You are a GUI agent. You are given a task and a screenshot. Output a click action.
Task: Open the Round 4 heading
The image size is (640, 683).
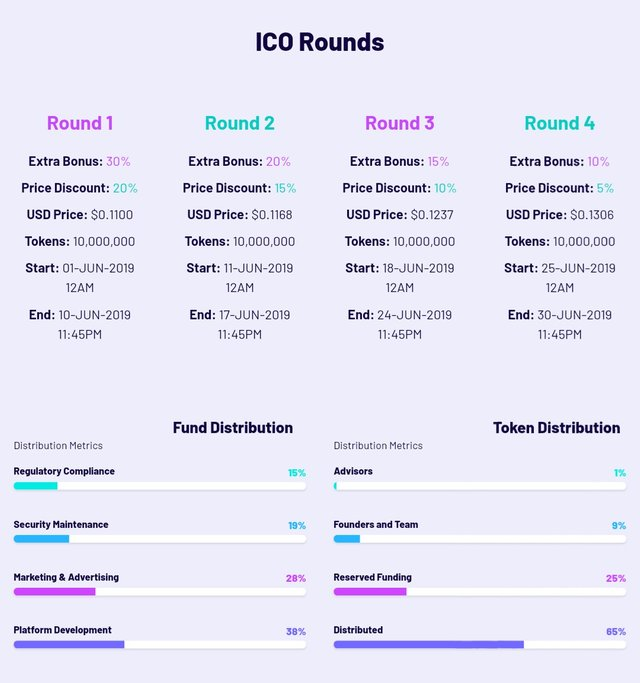click(560, 123)
